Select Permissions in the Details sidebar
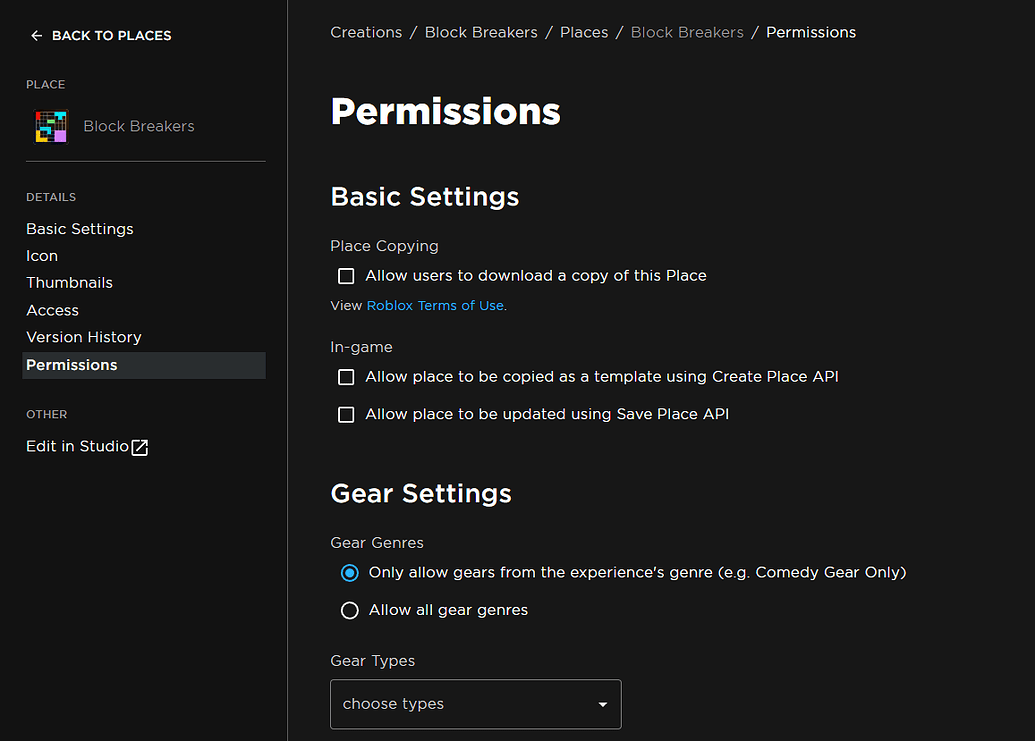 (x=71, y=364)
